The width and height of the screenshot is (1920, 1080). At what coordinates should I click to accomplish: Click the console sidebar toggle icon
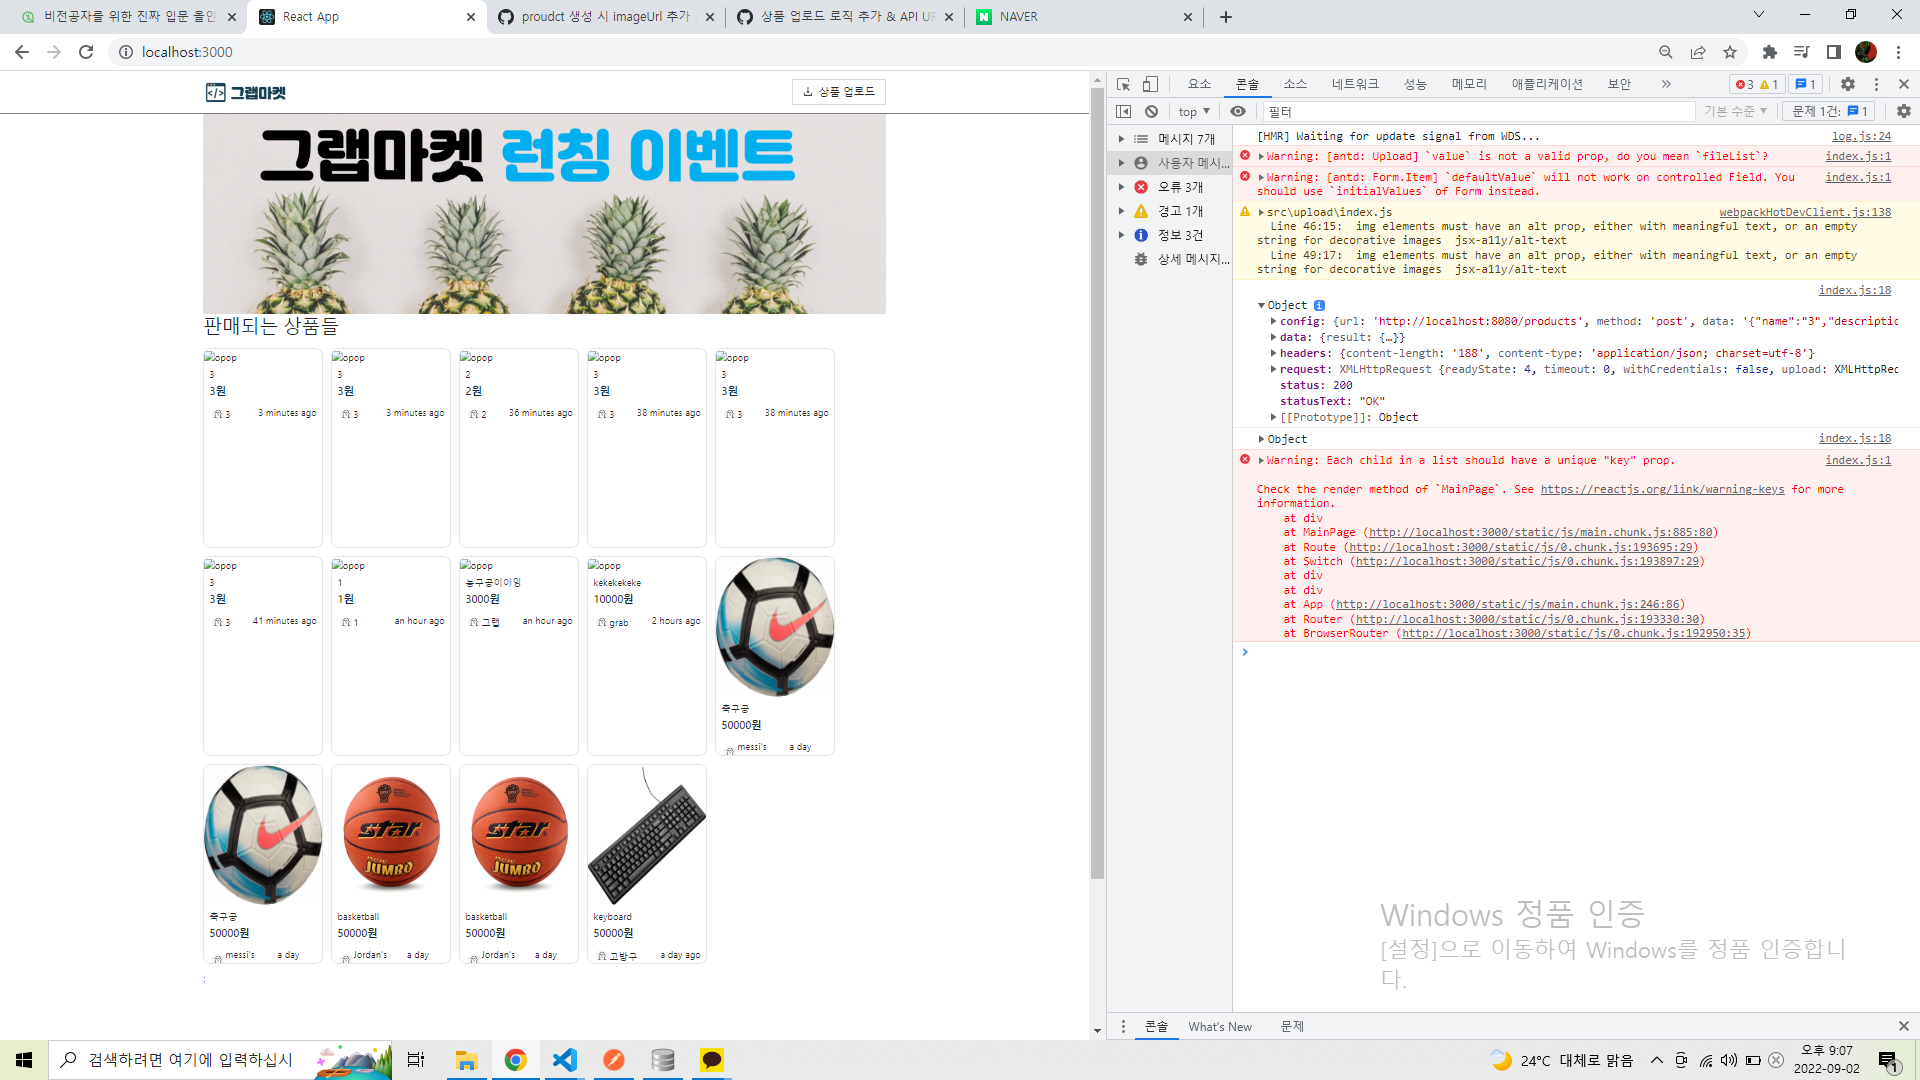pos(1124,111)
